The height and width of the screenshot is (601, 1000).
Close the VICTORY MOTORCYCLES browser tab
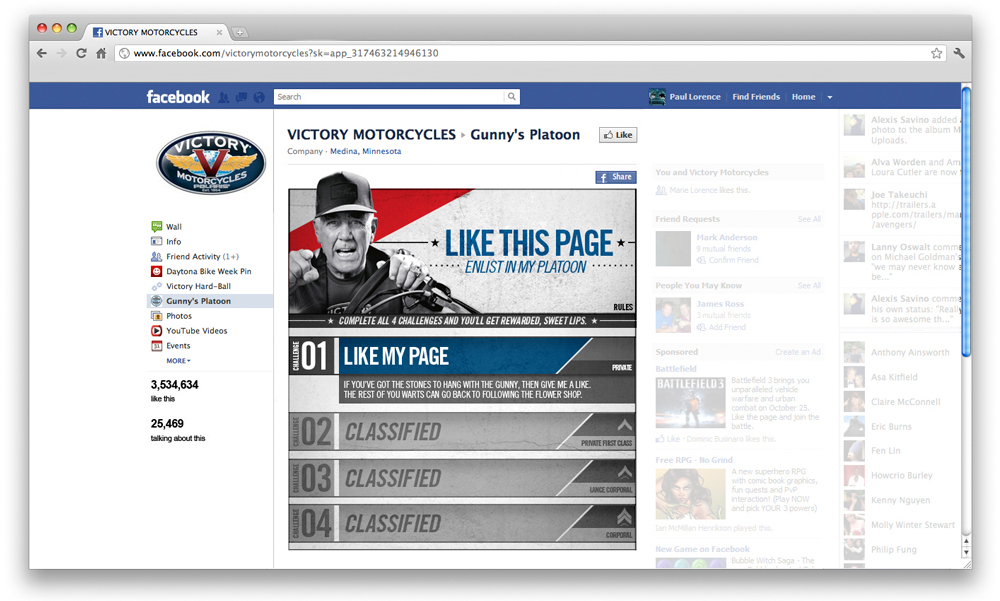[x=219, y=32]
